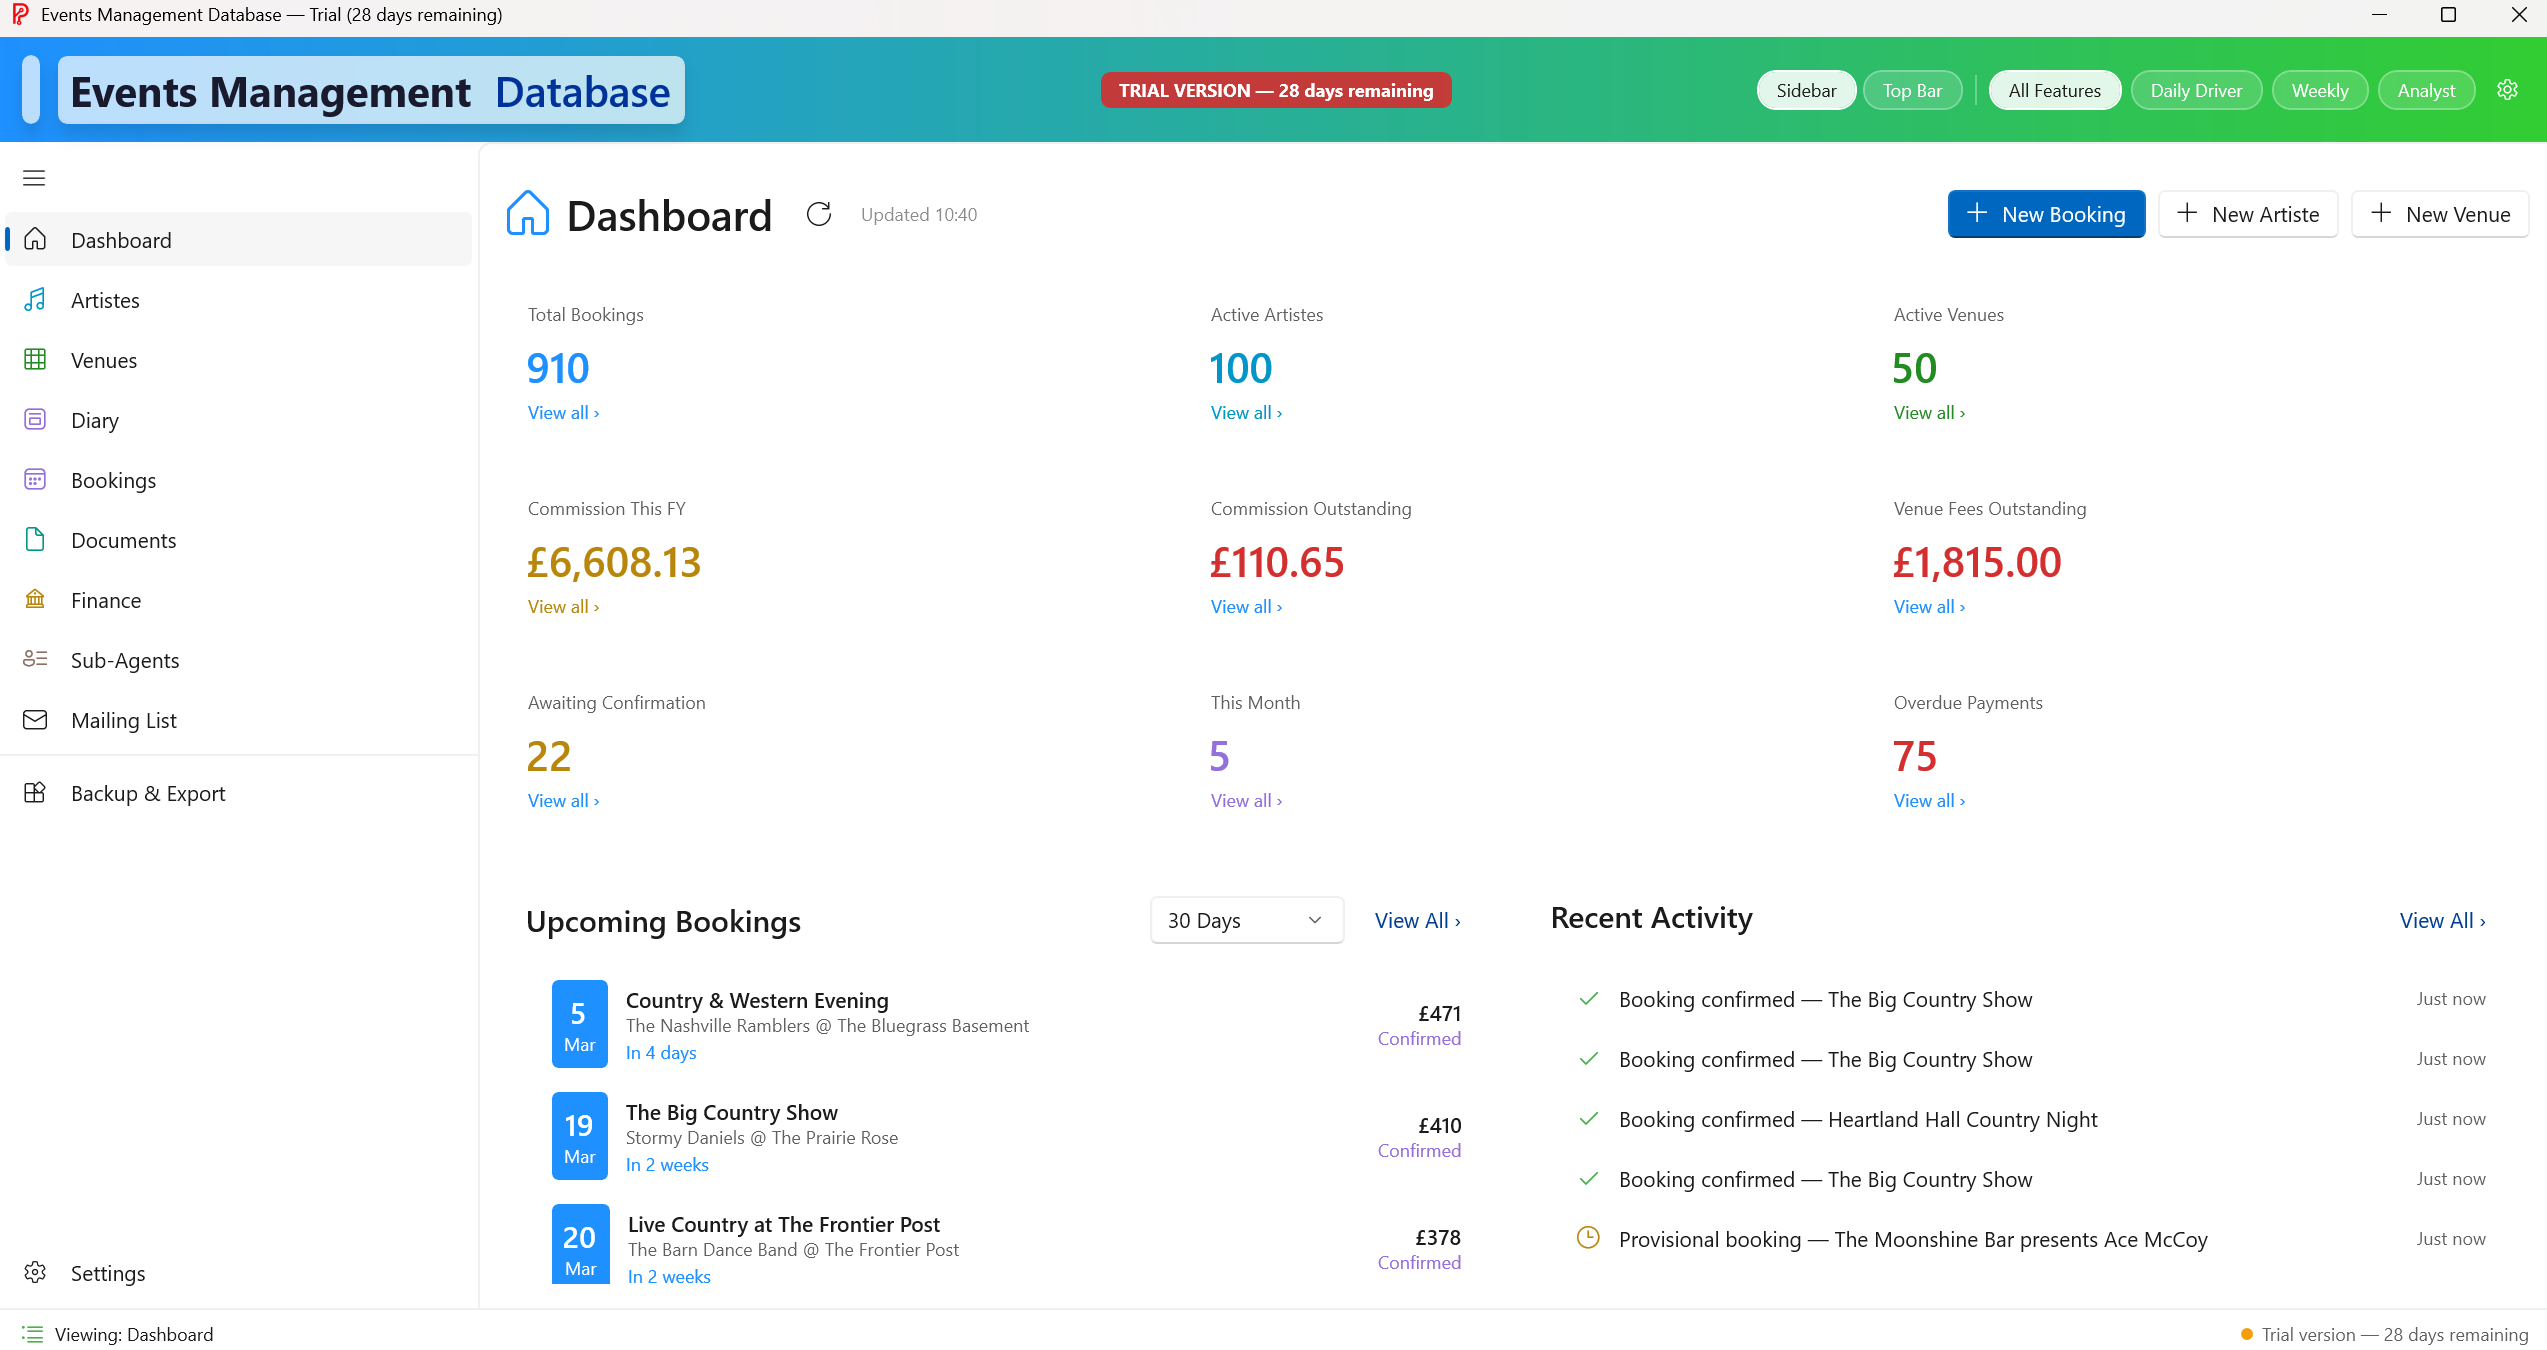Switch to the Weekly tab

pos(2319,89)
